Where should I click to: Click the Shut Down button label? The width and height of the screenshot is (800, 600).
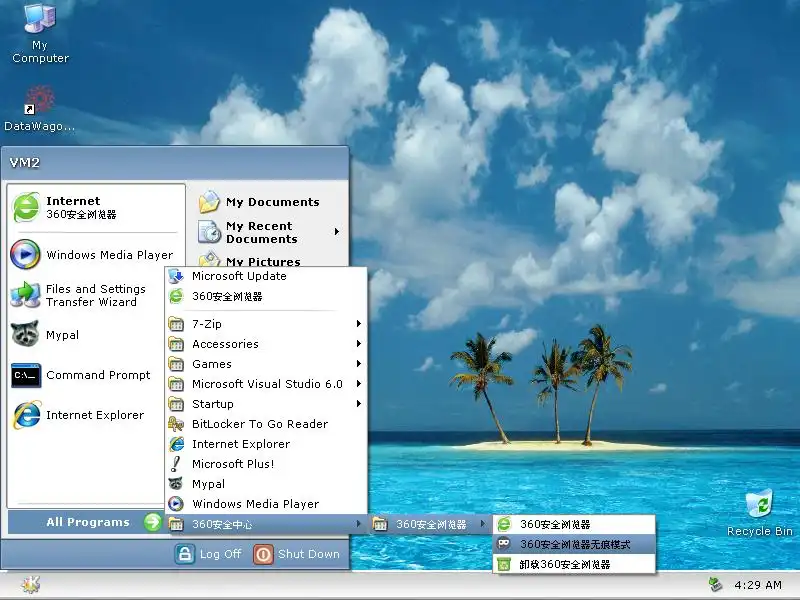pos(309,554)
